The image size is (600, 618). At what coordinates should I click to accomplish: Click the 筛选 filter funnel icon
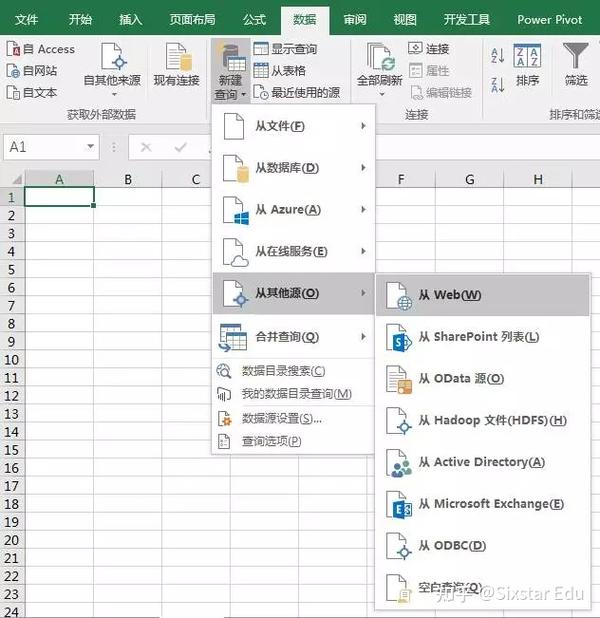576,56
